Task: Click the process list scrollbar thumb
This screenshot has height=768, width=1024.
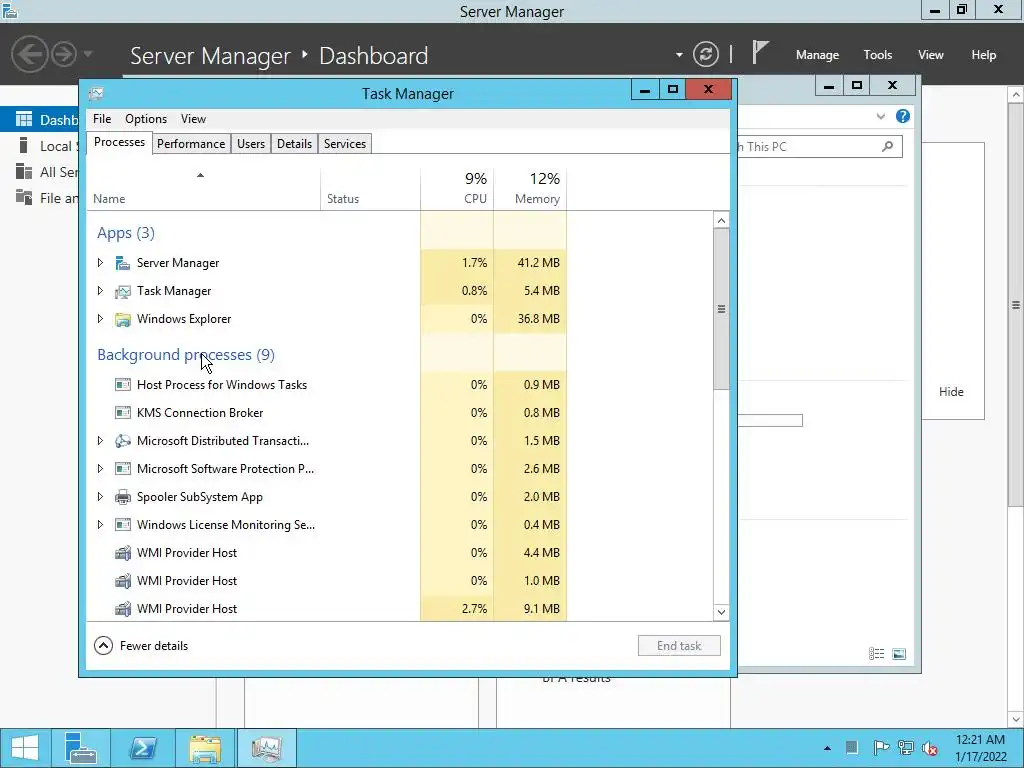Action: (721, 309)
